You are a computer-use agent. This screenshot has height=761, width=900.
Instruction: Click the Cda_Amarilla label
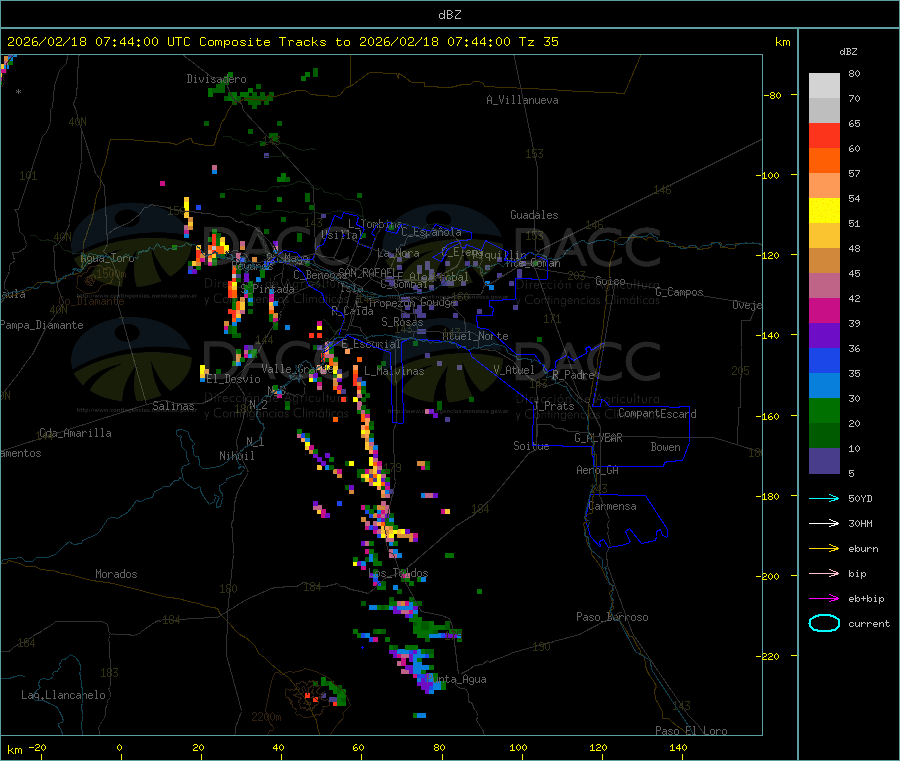pyautogui.click(x=75, y=433)
